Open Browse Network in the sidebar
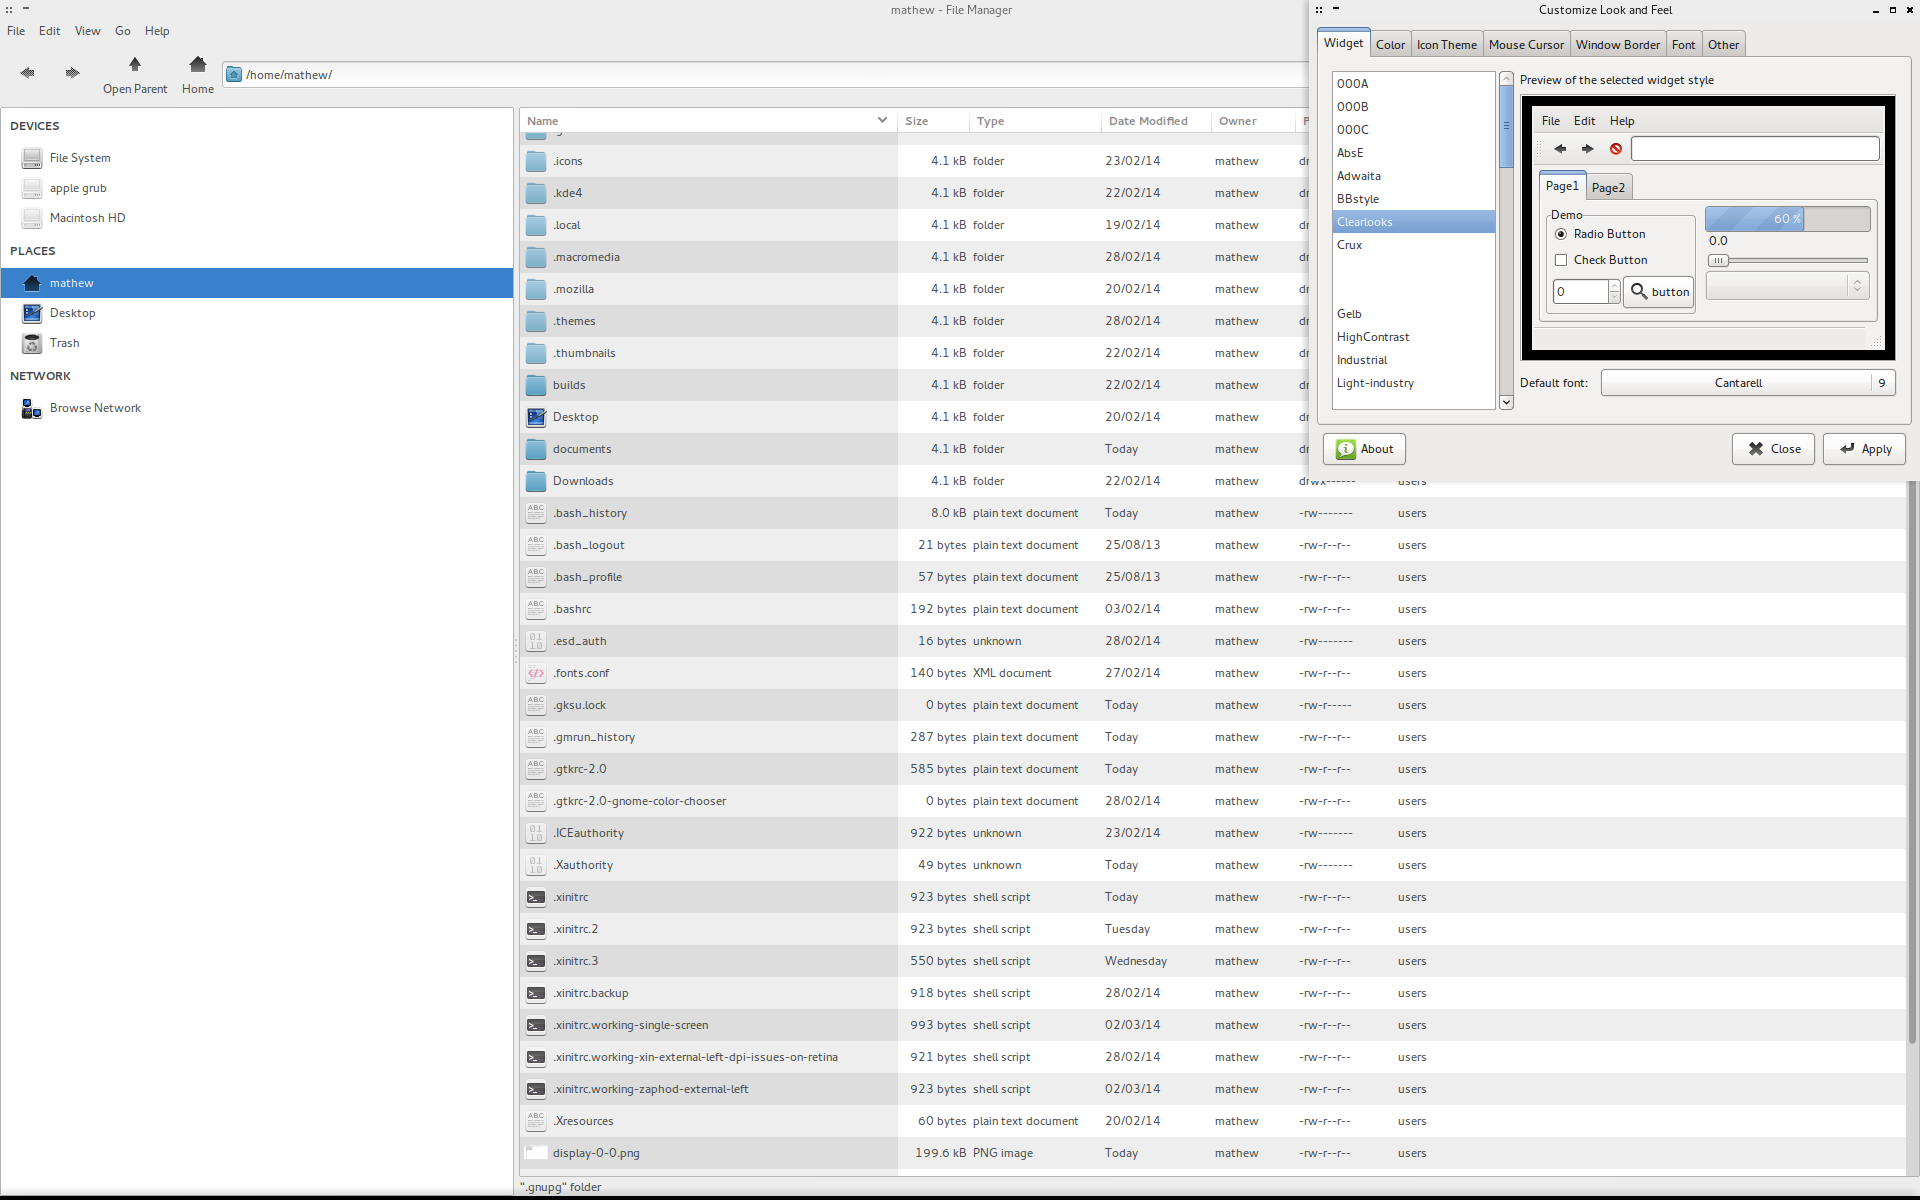This screenshot has height=1200, width=1920. click(95, 408)
